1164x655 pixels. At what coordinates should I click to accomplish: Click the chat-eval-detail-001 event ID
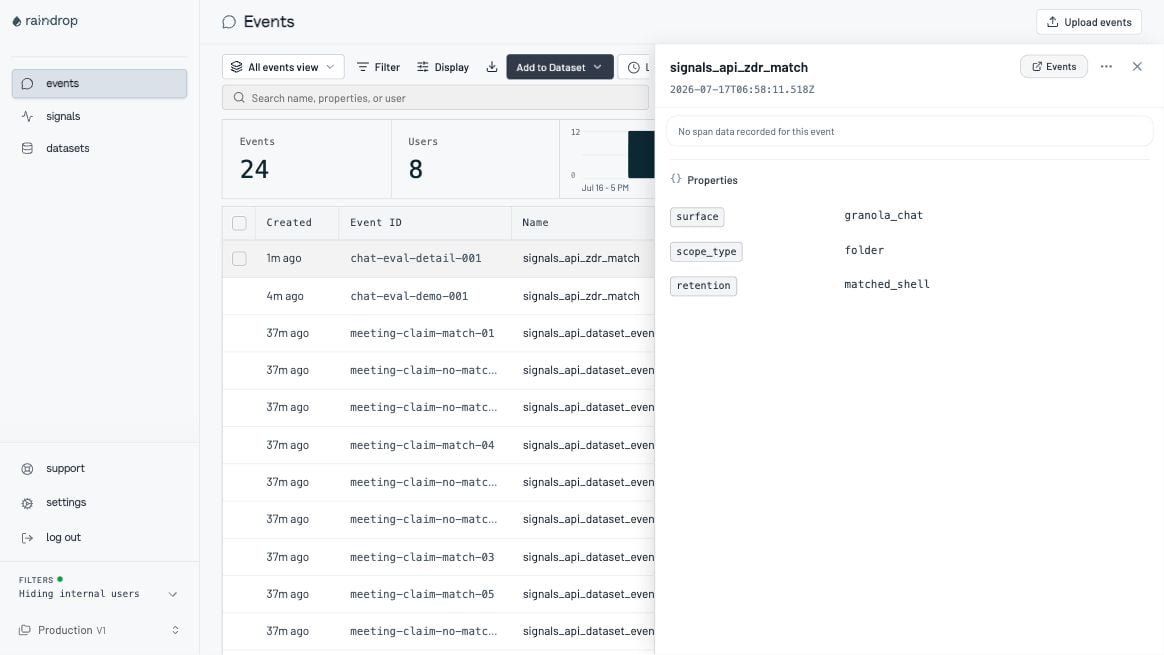[416, 258]
